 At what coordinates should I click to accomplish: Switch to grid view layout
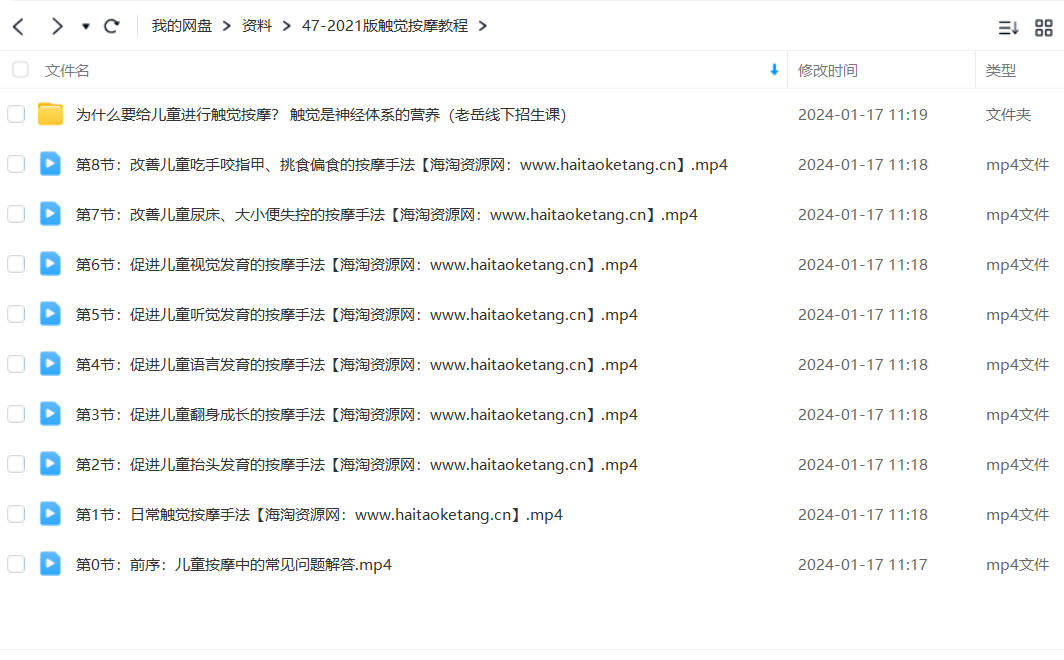pos(1044,28)
